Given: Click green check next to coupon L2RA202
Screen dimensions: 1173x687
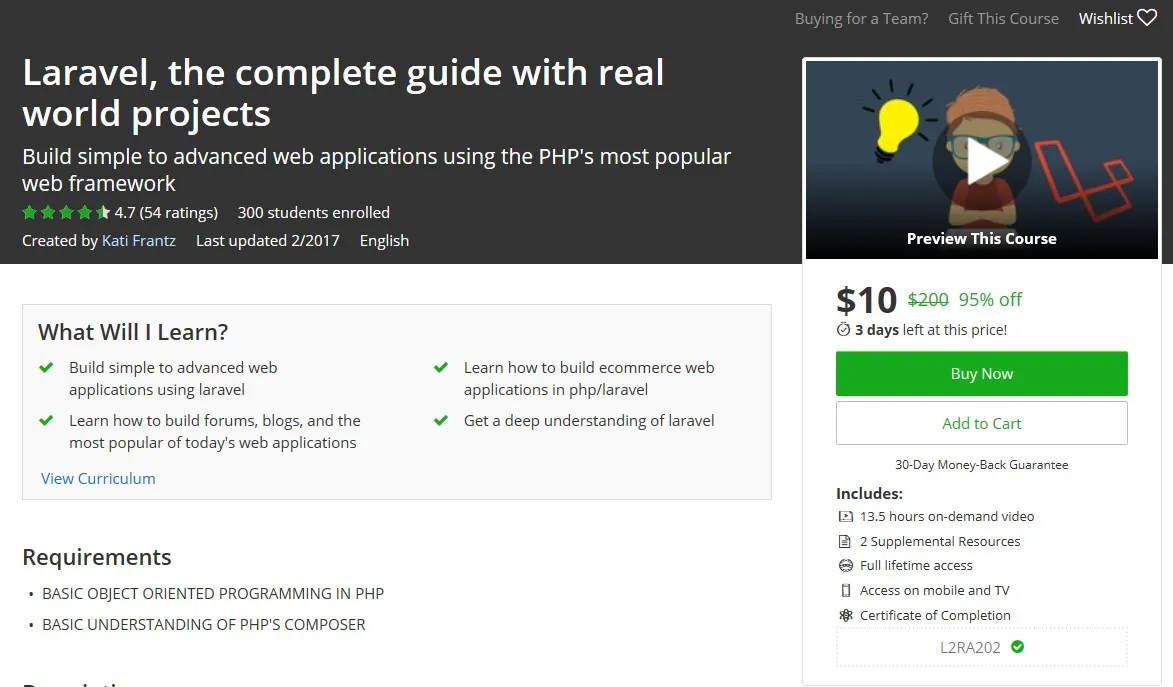Looking at the screenshot, I should 1017,647.
